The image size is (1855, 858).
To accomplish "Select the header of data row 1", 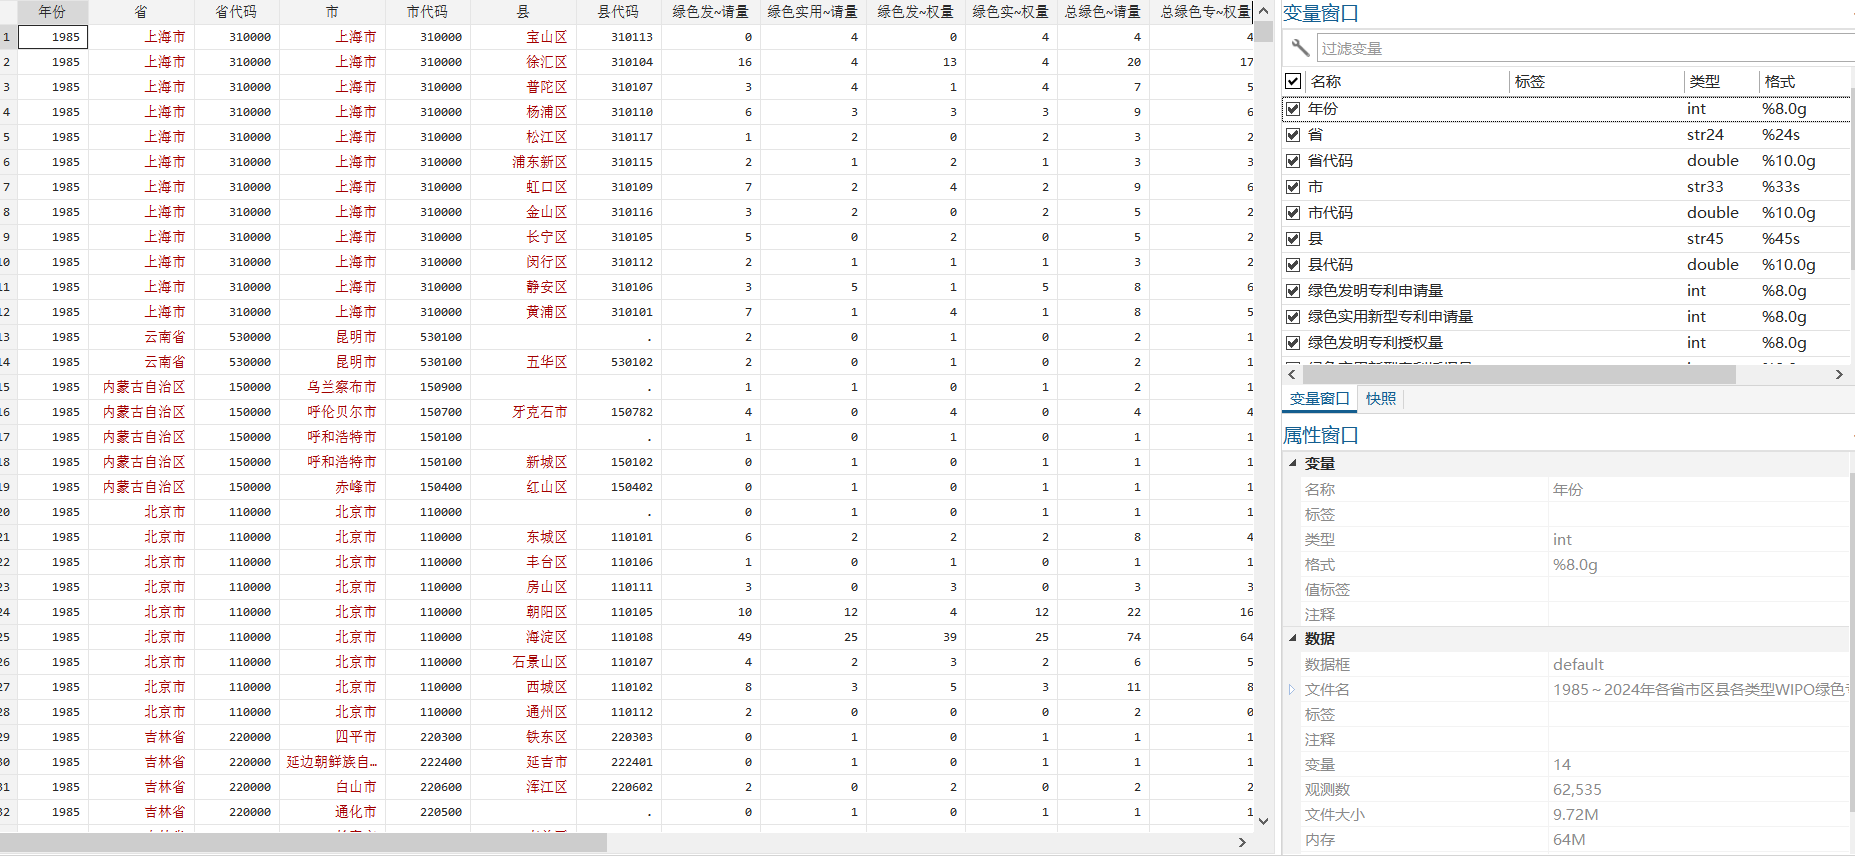I will (8, 37).
